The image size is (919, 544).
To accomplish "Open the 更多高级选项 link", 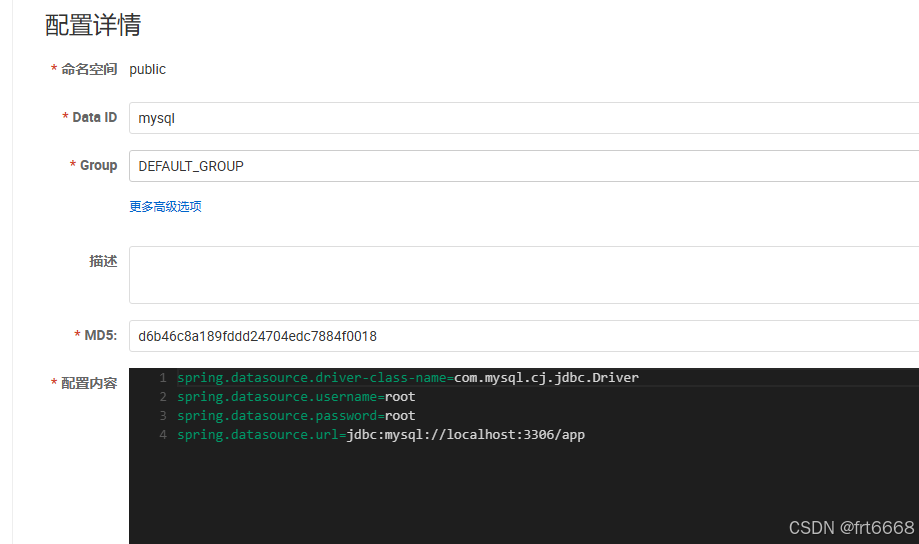I will coord(165,206).
